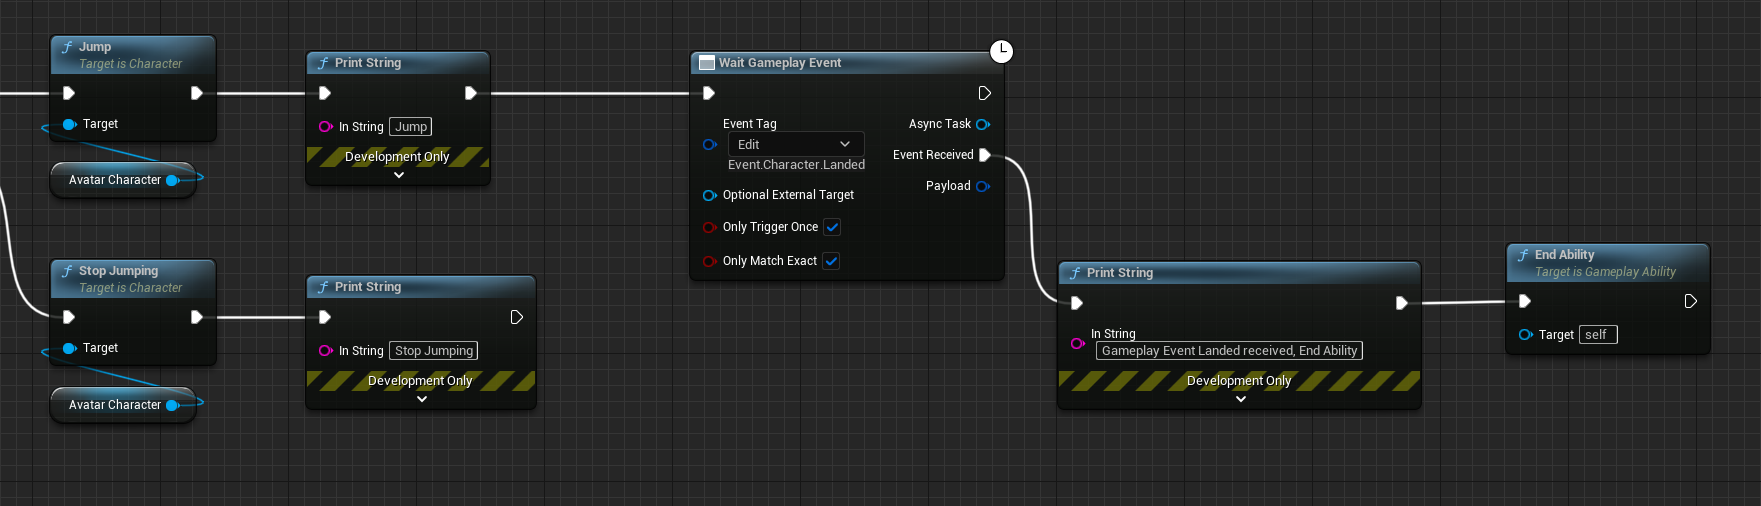Expand the Stop Jumping Print String options chevron

pos(422,399)
